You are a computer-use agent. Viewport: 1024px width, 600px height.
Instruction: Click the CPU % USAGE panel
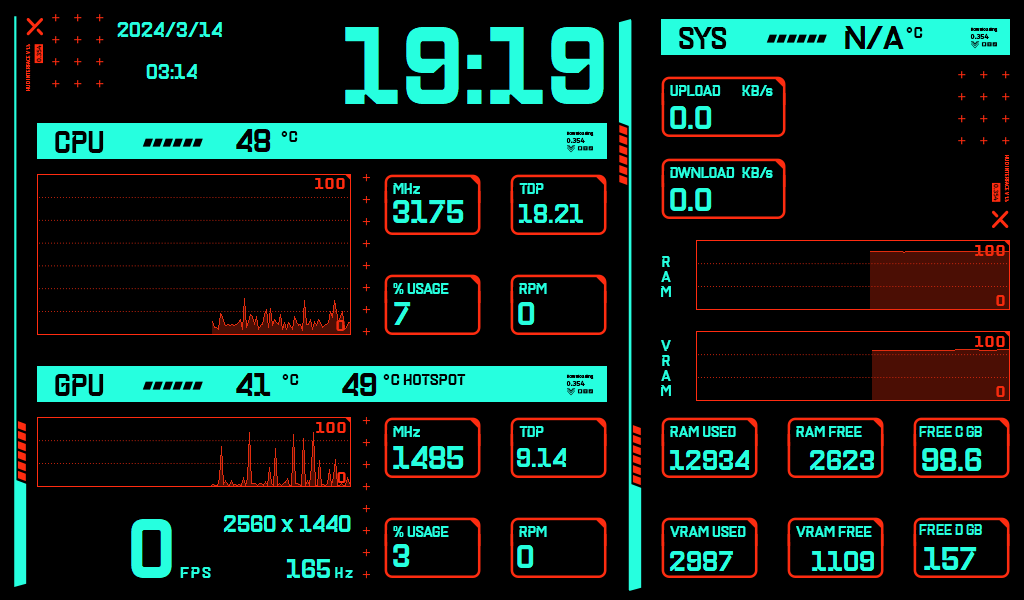coord(432,305)
